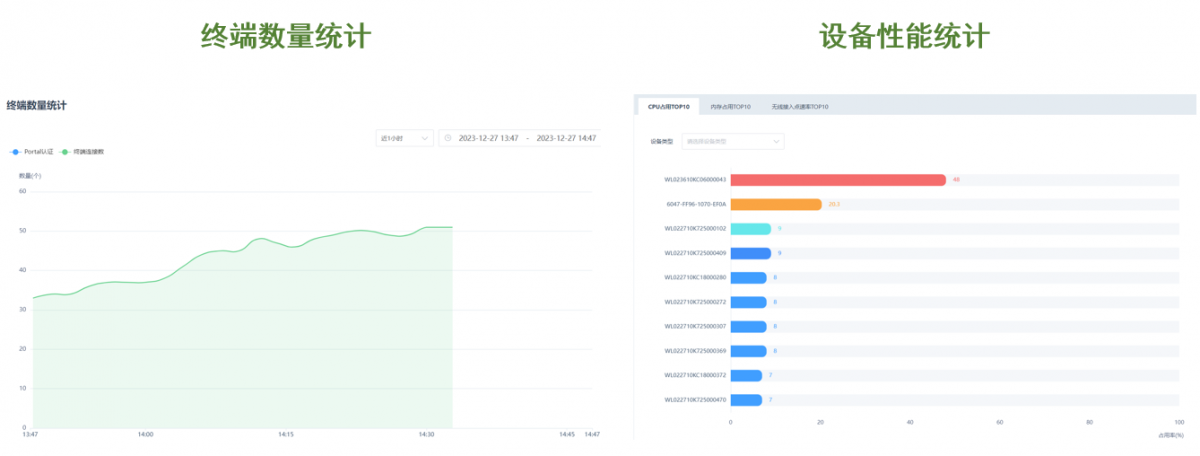Click the chevron arrow of 设备类型 selector

tap(776, 142)
